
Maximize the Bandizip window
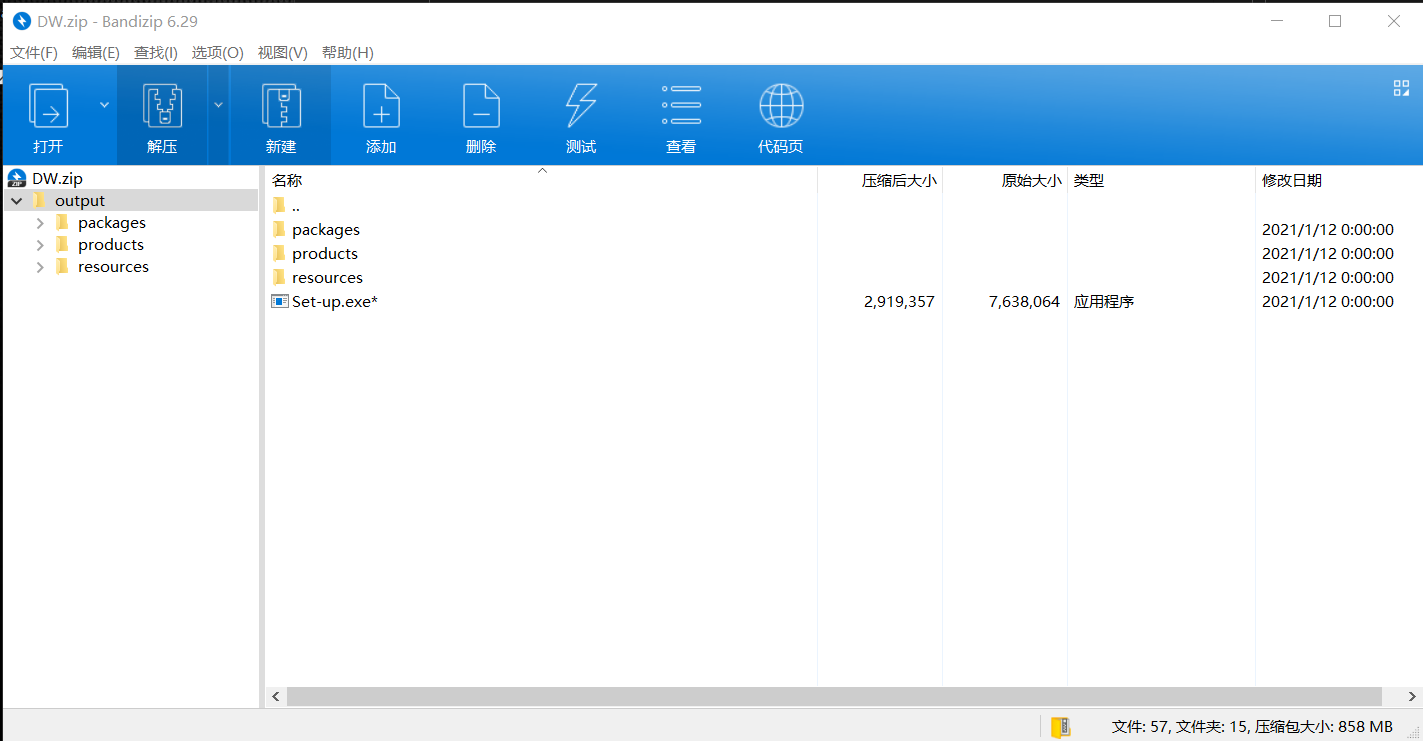tap(1335, 21)
